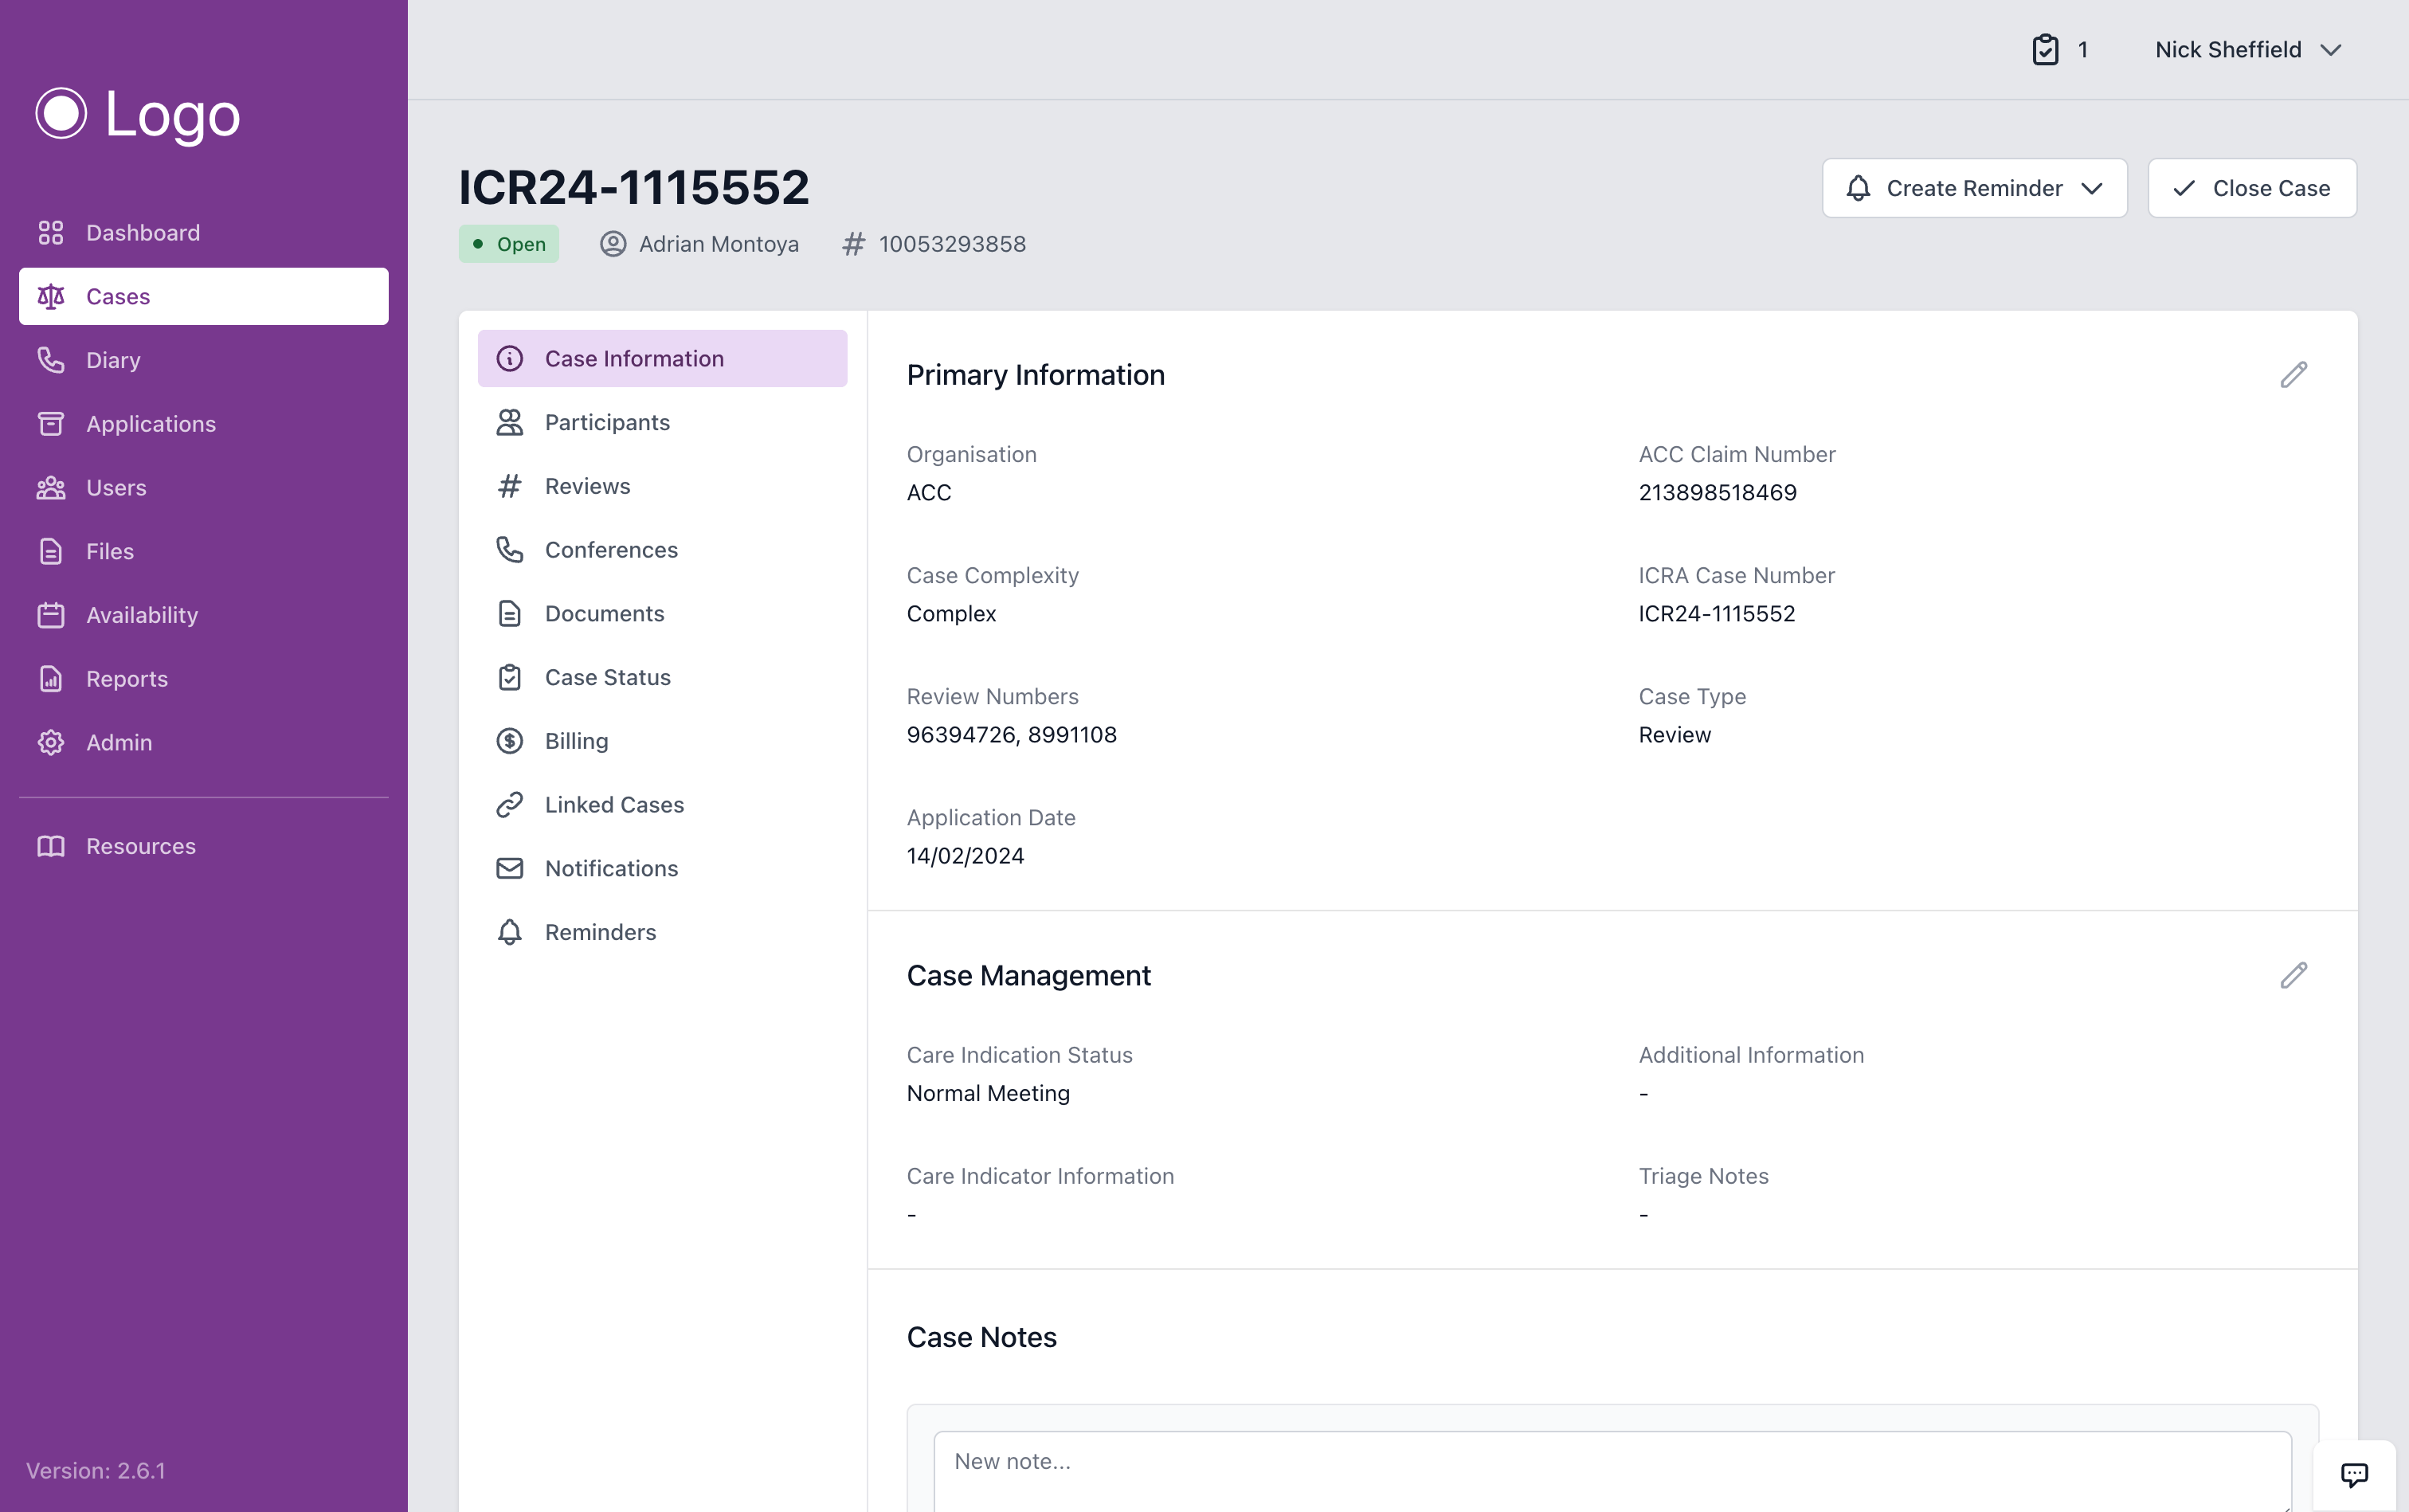Viewport: 2409px width, 1512px height.
Task: Click the Applications archive icon
Action: 51,423
